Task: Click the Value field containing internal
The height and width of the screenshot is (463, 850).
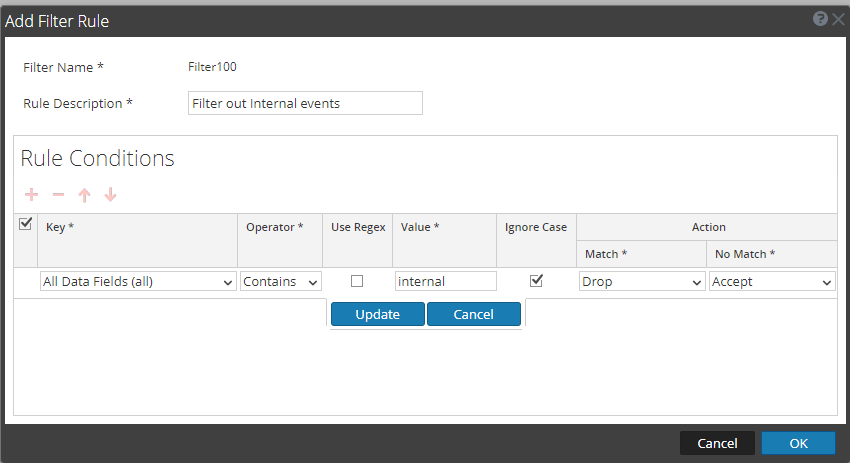Action: coord(446,282)
